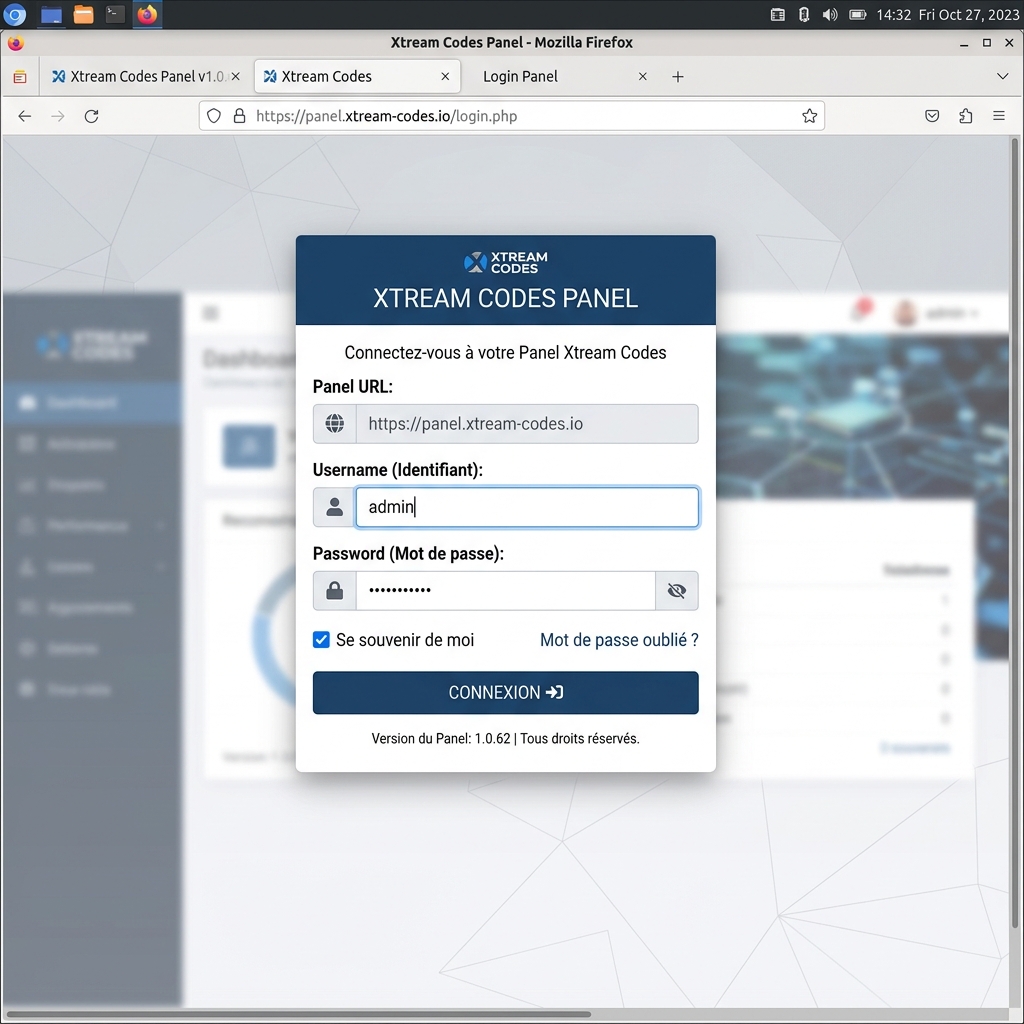Image resolution: width=1024 pixels, height=1024 pixels.
Task: Toggle password visibility eye icon
Action: [x=677, y=591]
